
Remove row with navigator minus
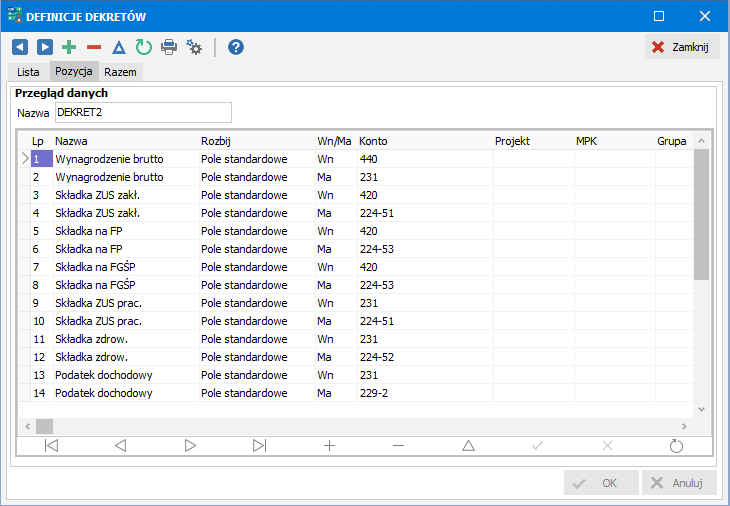coord(399,446)
